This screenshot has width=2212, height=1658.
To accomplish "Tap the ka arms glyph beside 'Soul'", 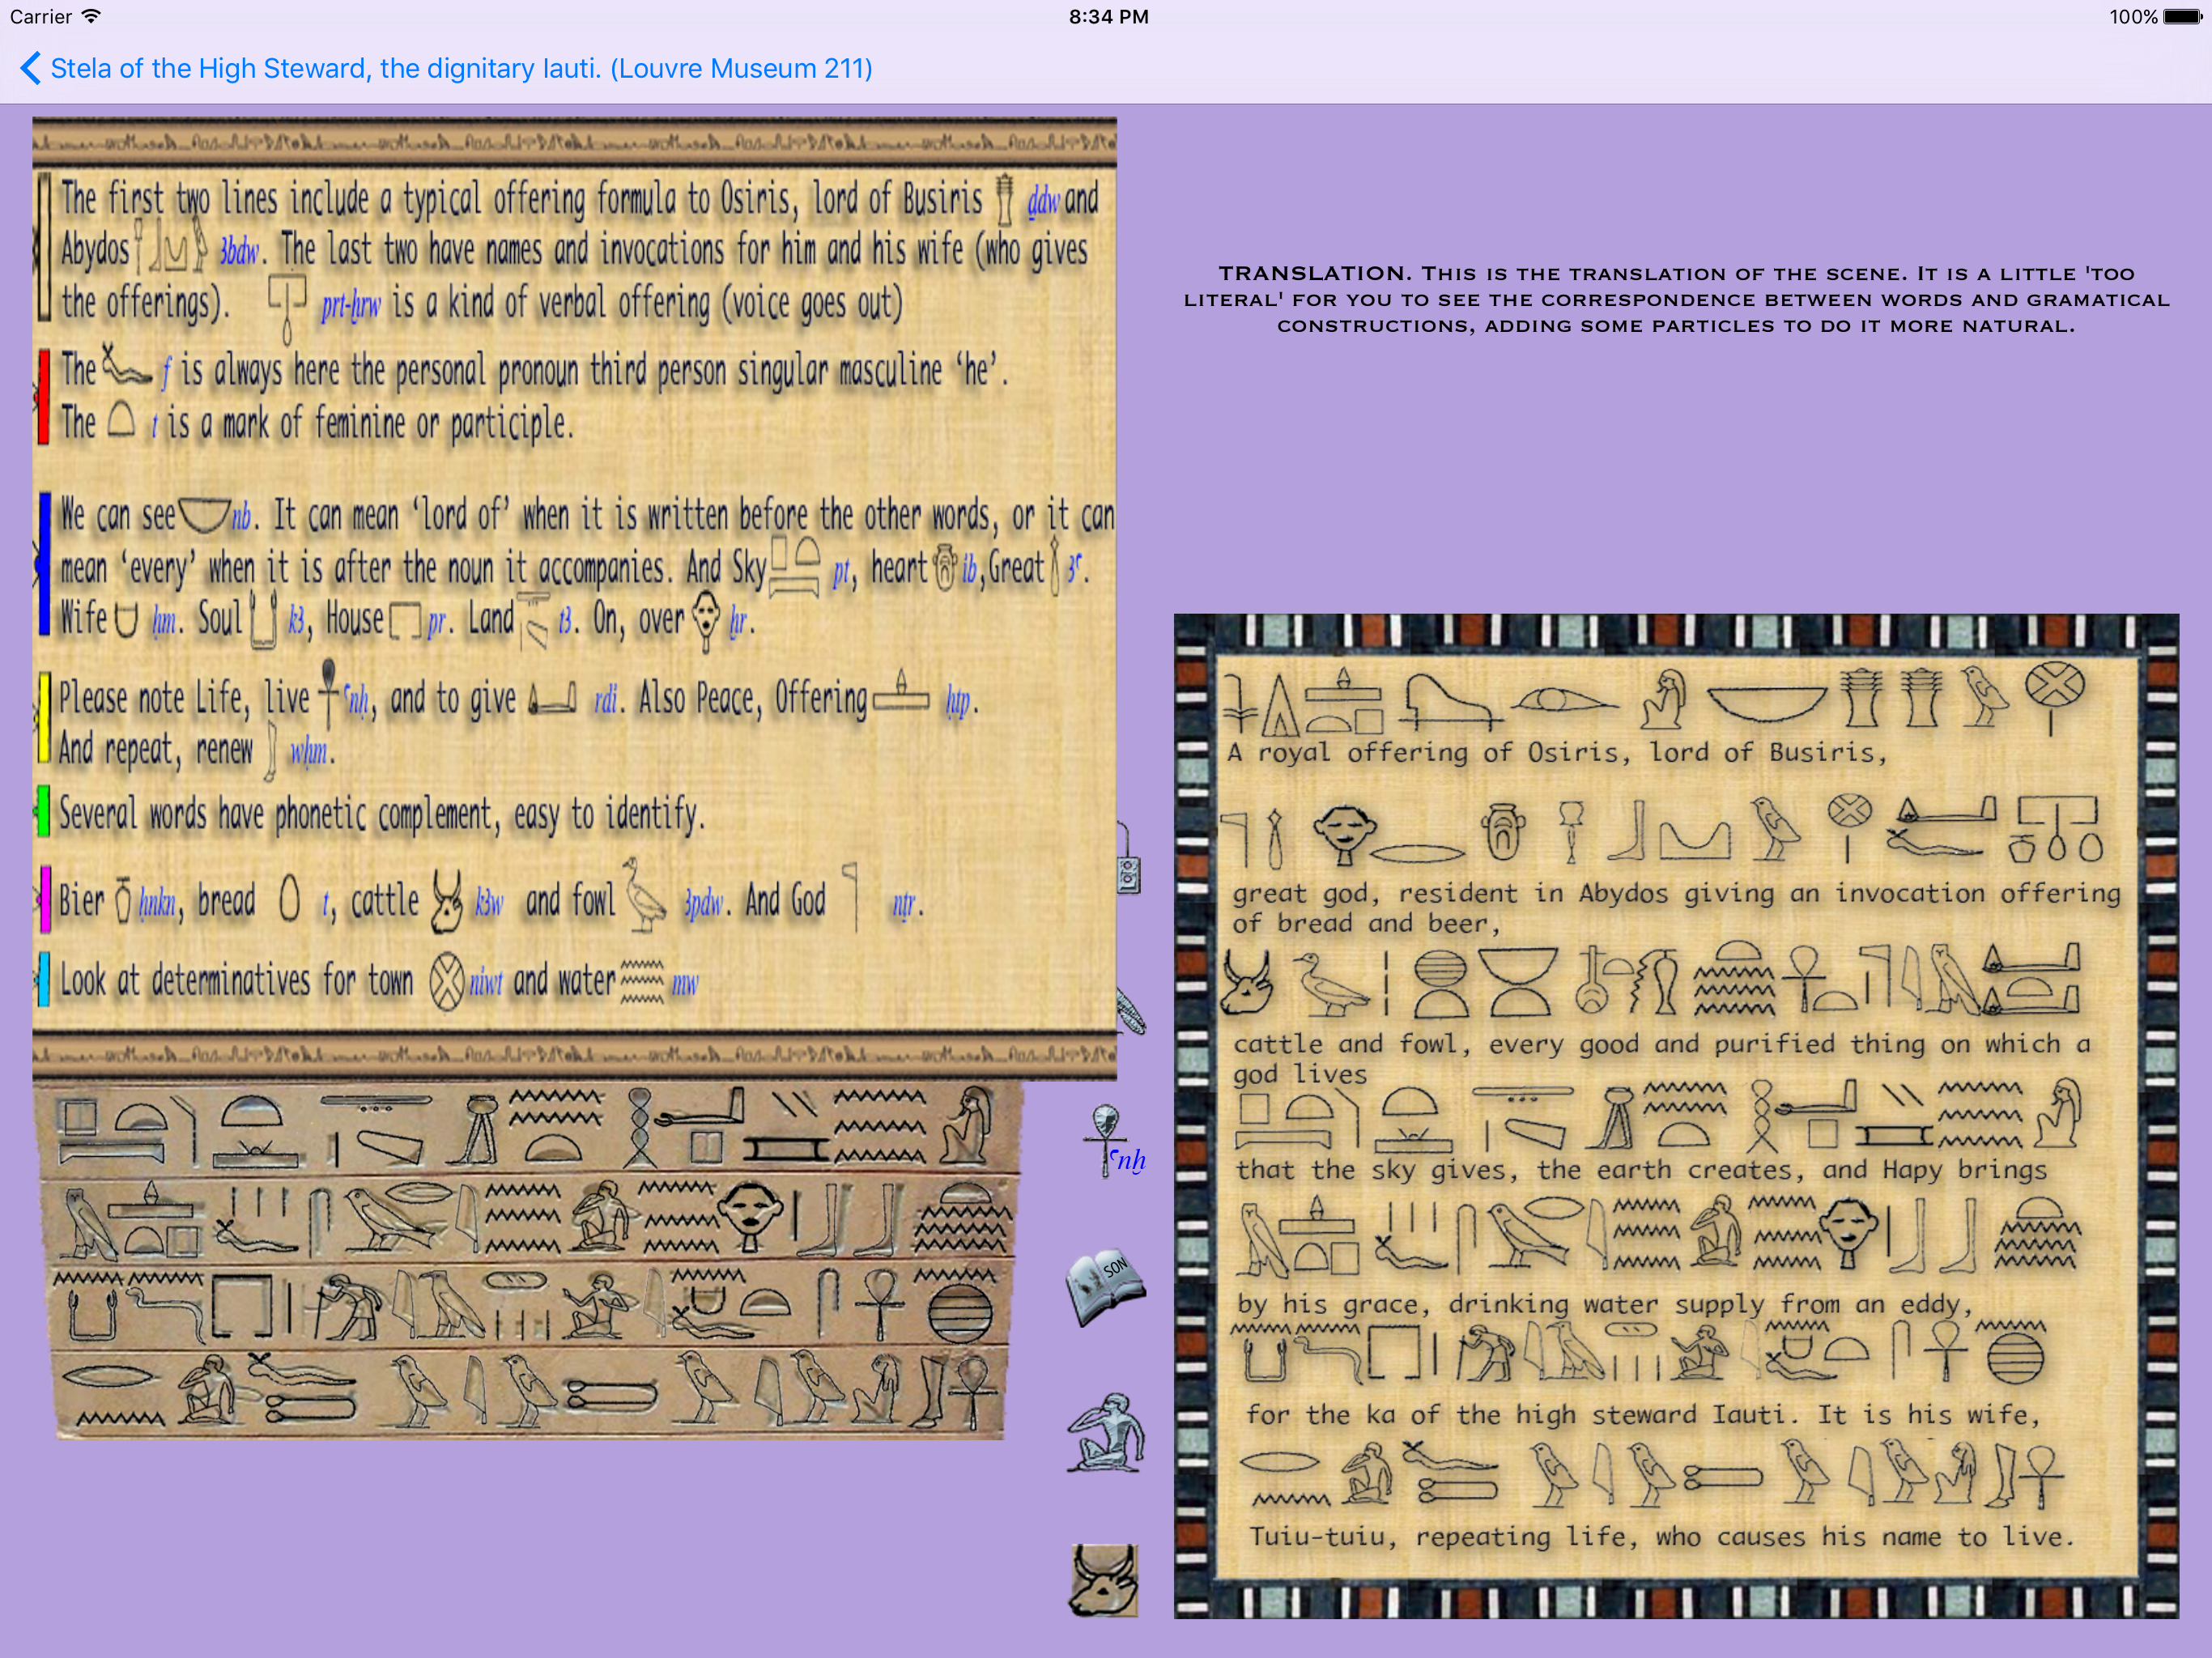I will click(262, 619).
